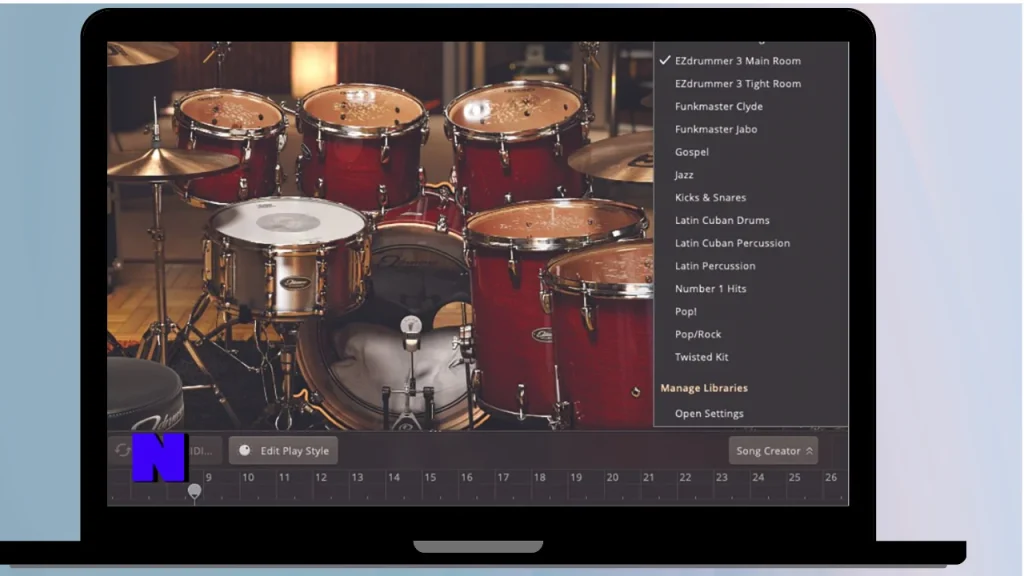Click the Manage Libraries heading

[x=704, y=388]
